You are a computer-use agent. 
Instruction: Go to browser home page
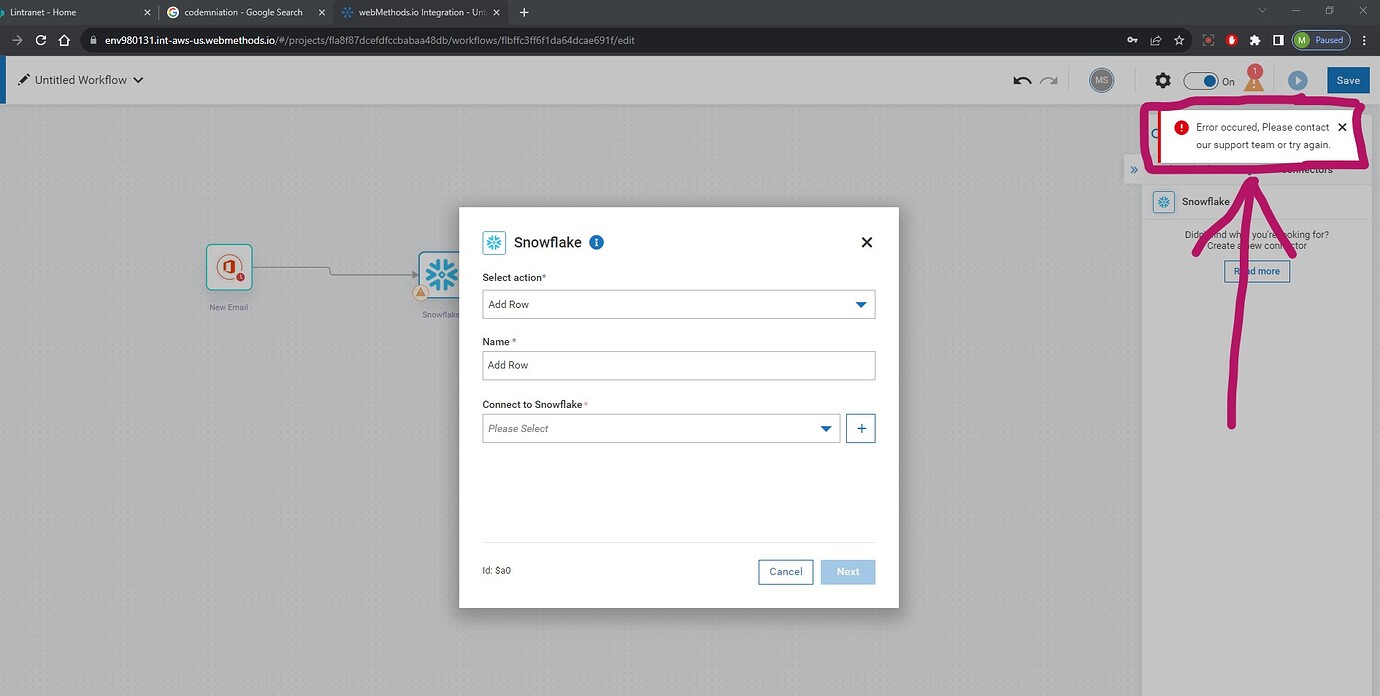pos(65,40)
